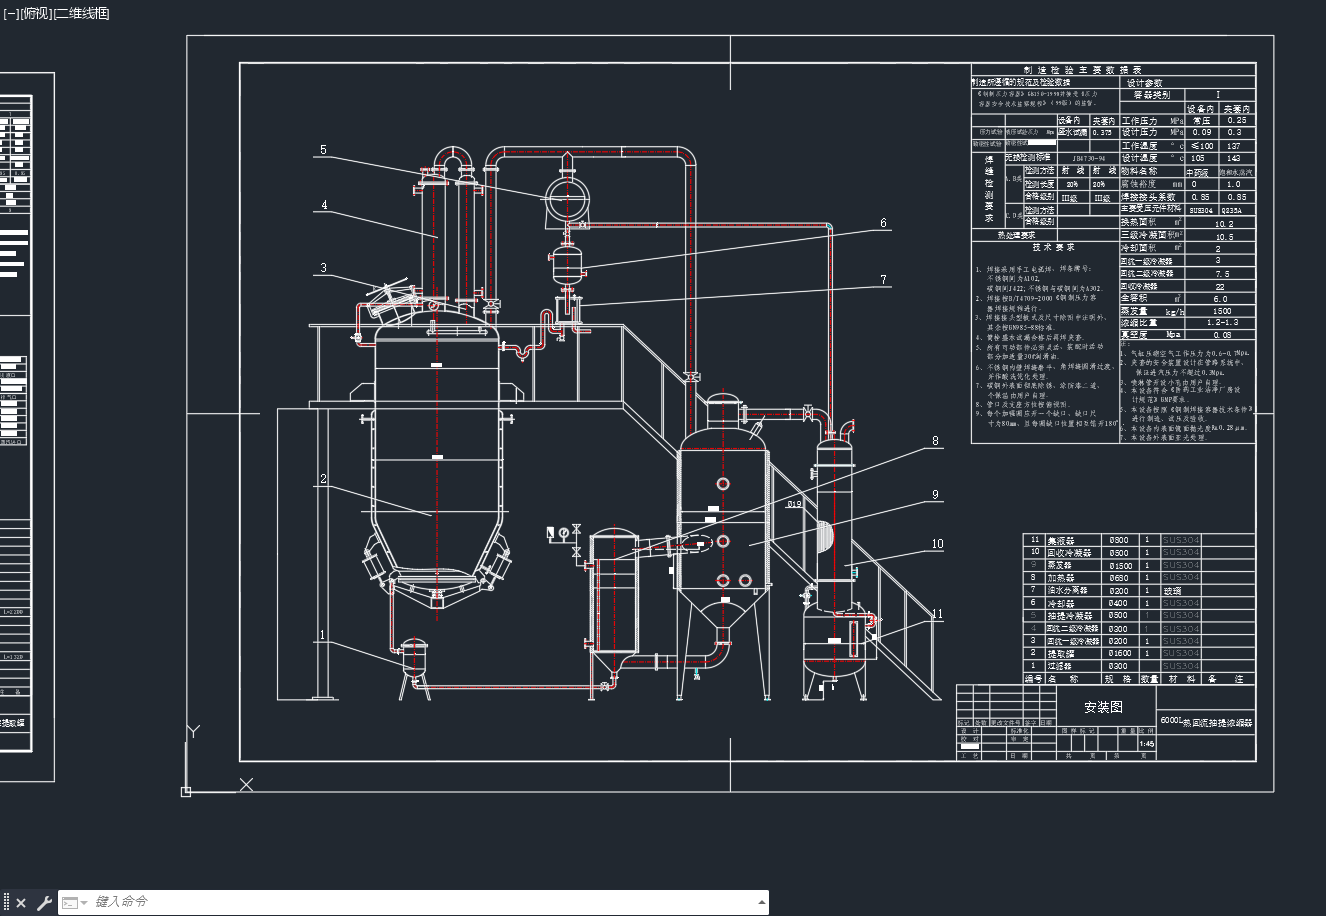Select leader callout number 3 in drawing

click(x=323, y=267)
